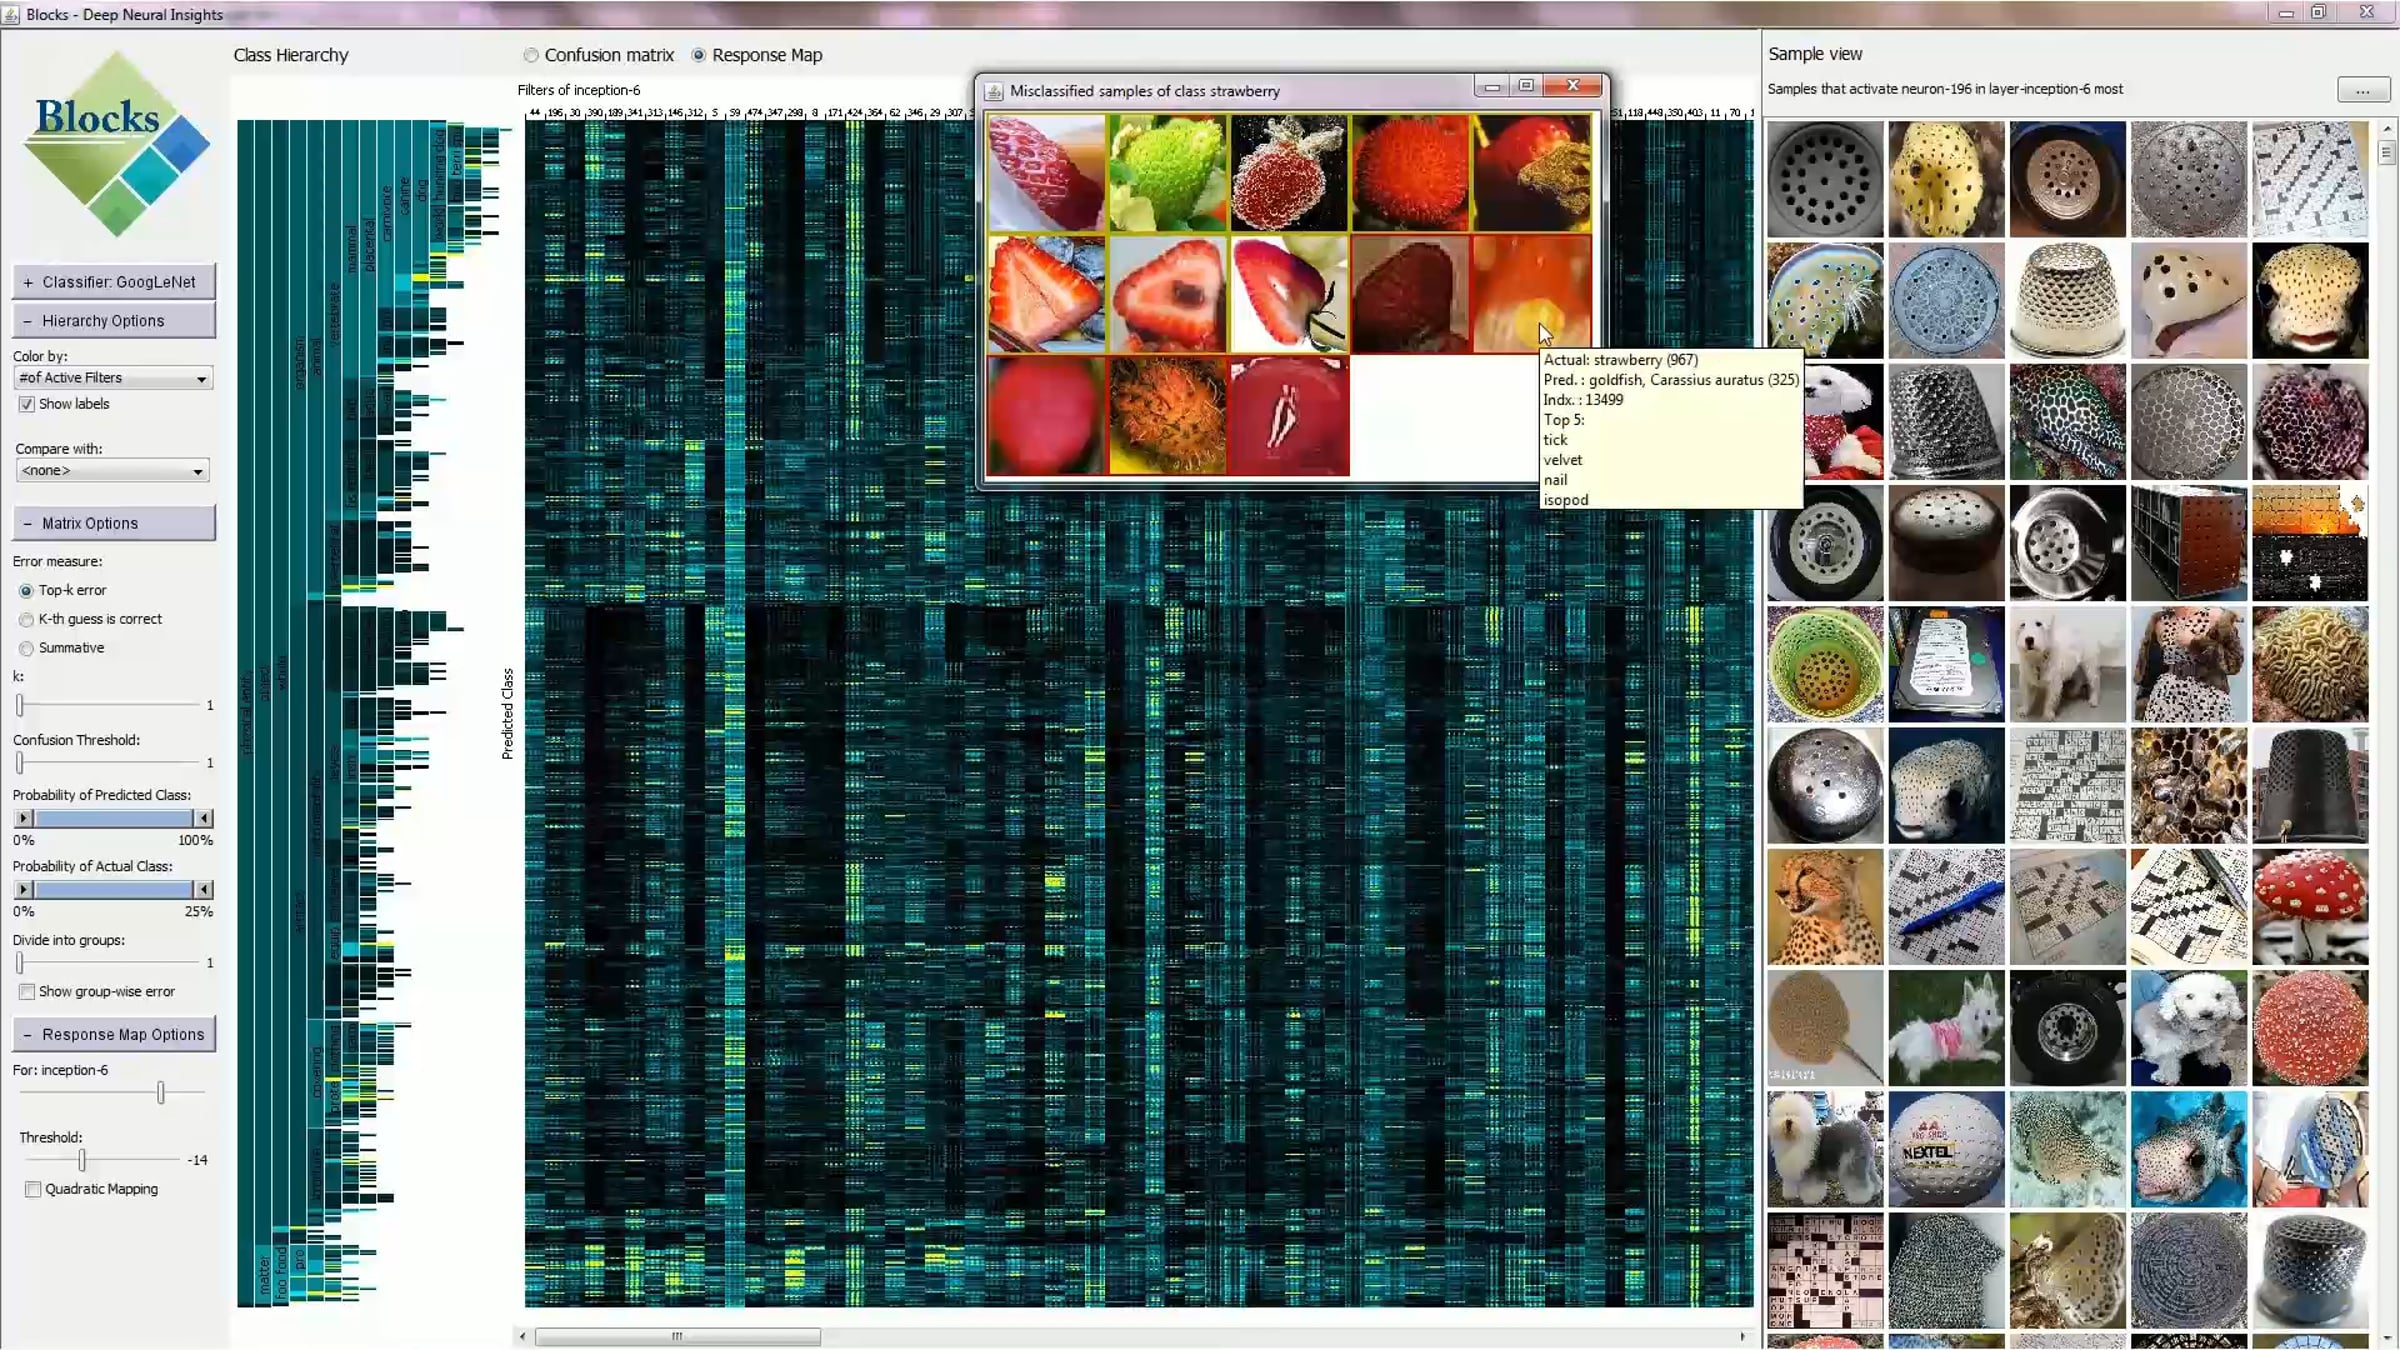This screenshot has height=1350, width=2400.
Task: Click the Threshold slider handle
Action: [82, 1160]
